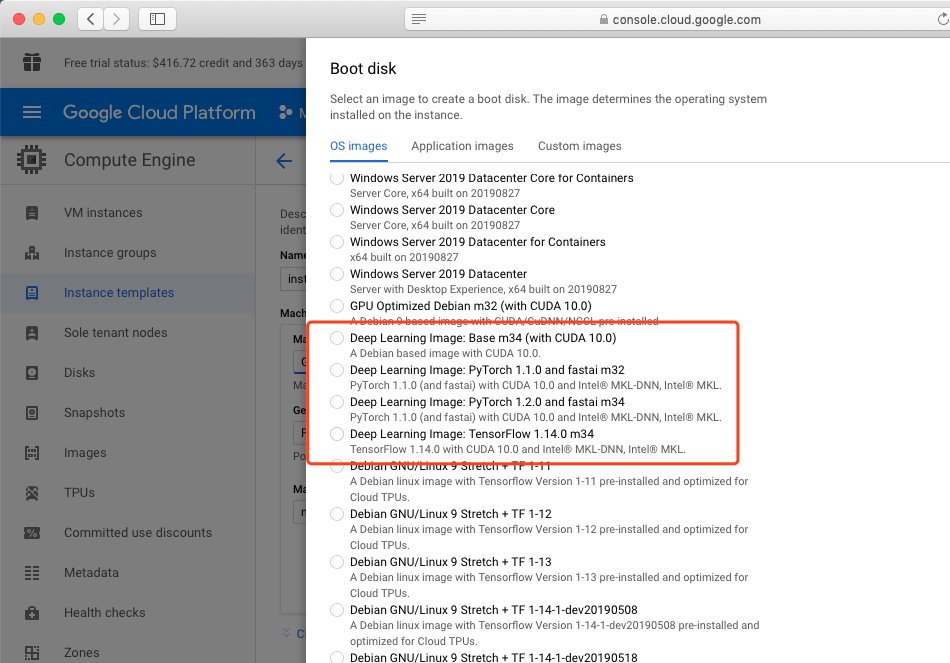
Task: Select Debian GNU/Linux 9 Stretch + TF 1-13
Action: [337, 562]
